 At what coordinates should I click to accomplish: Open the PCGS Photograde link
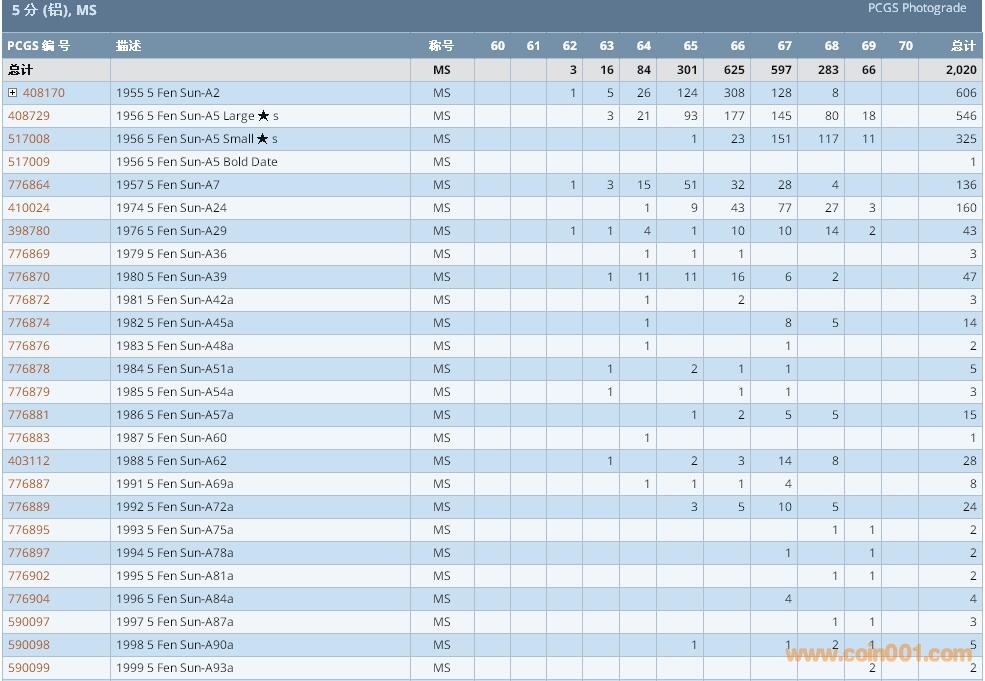[916, 8]
